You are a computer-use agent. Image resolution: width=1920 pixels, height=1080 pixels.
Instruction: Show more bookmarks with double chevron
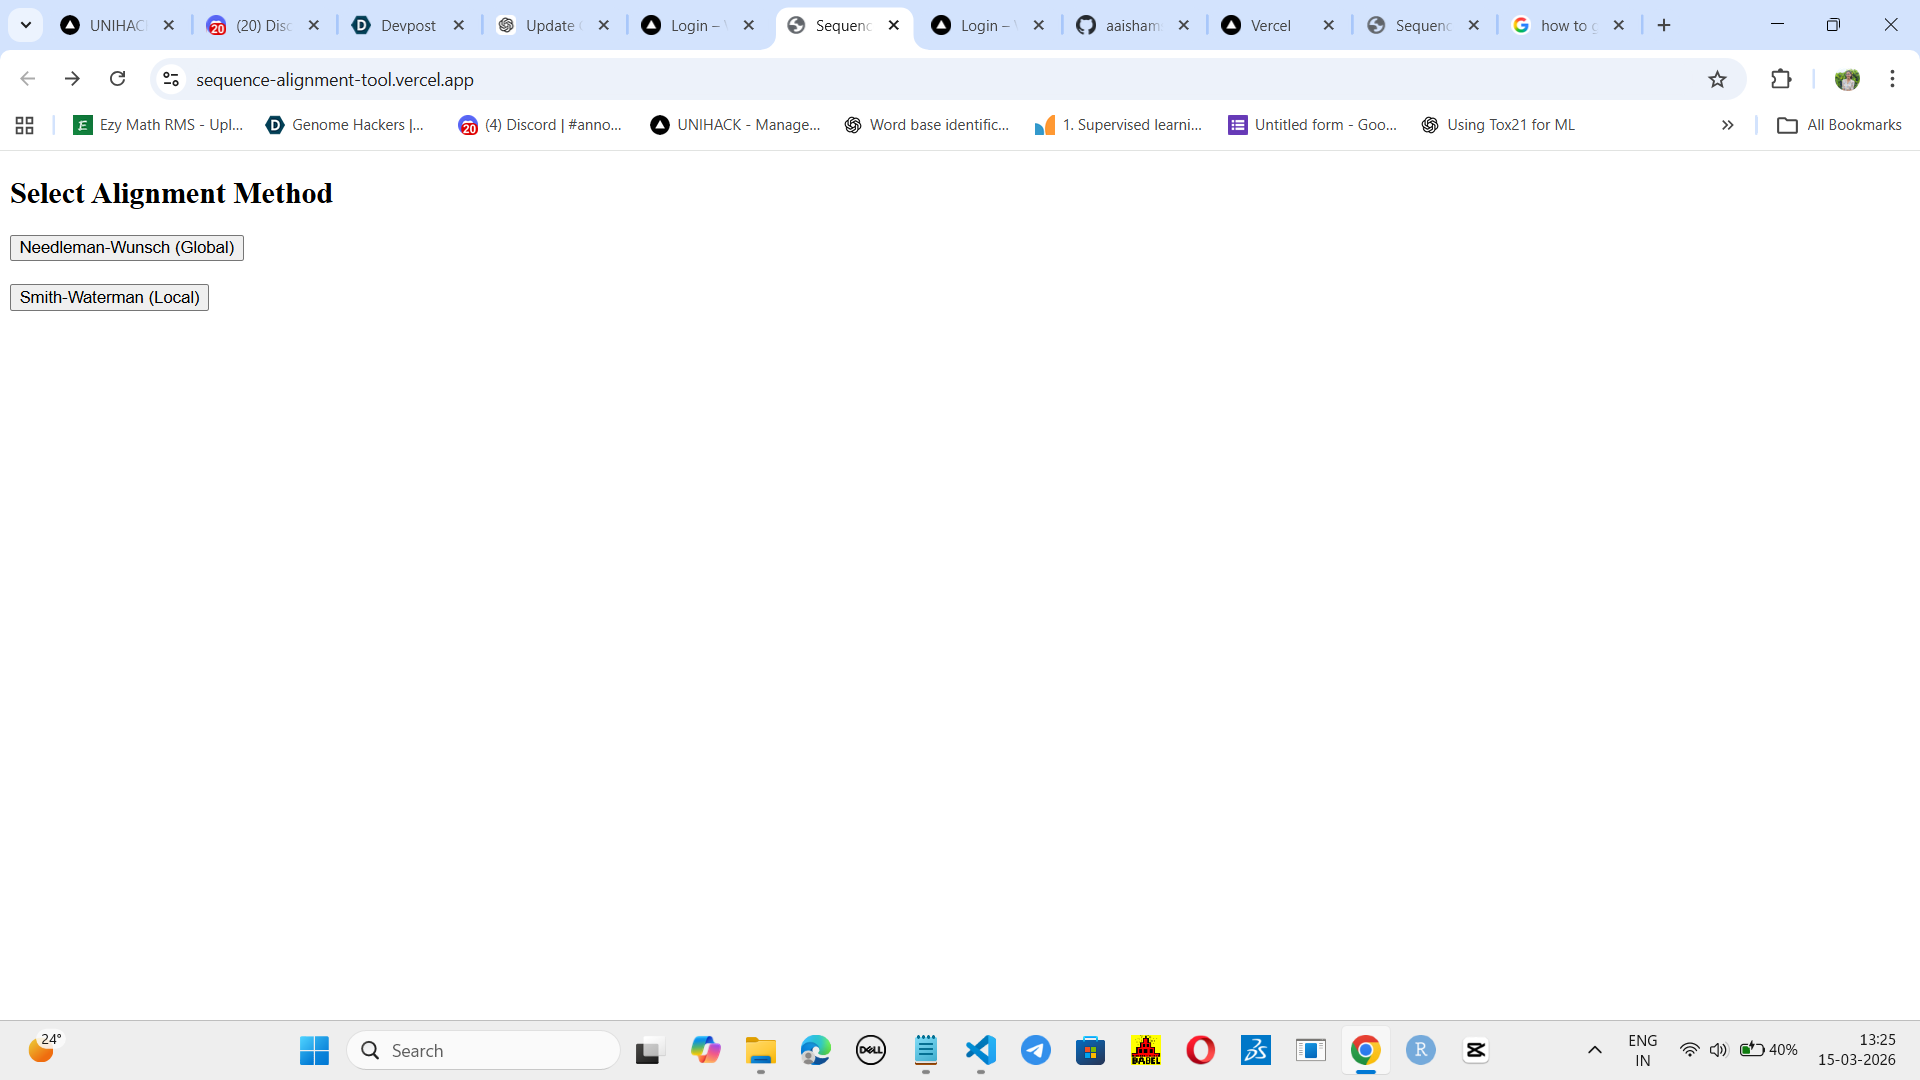1727,125
